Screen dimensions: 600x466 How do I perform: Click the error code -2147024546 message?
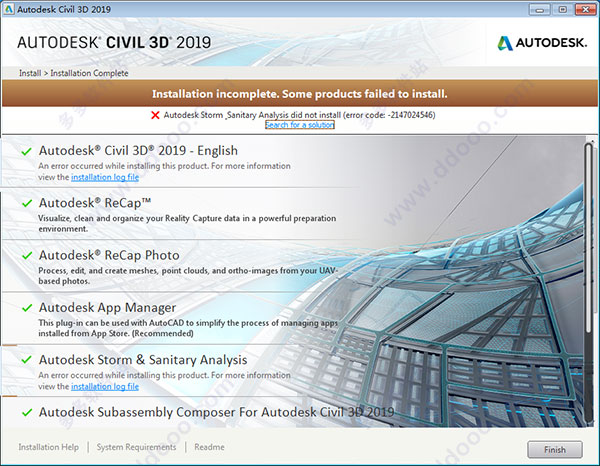300,115
